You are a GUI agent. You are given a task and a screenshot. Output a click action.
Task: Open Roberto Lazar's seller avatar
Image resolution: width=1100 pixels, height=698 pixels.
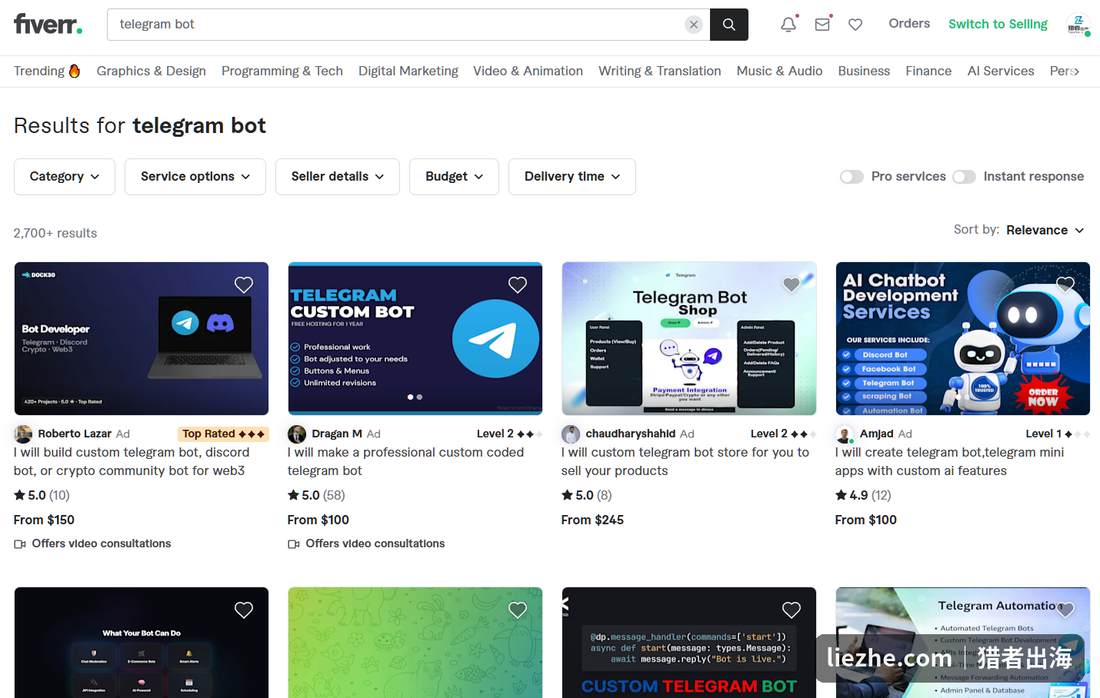(23, 434)
